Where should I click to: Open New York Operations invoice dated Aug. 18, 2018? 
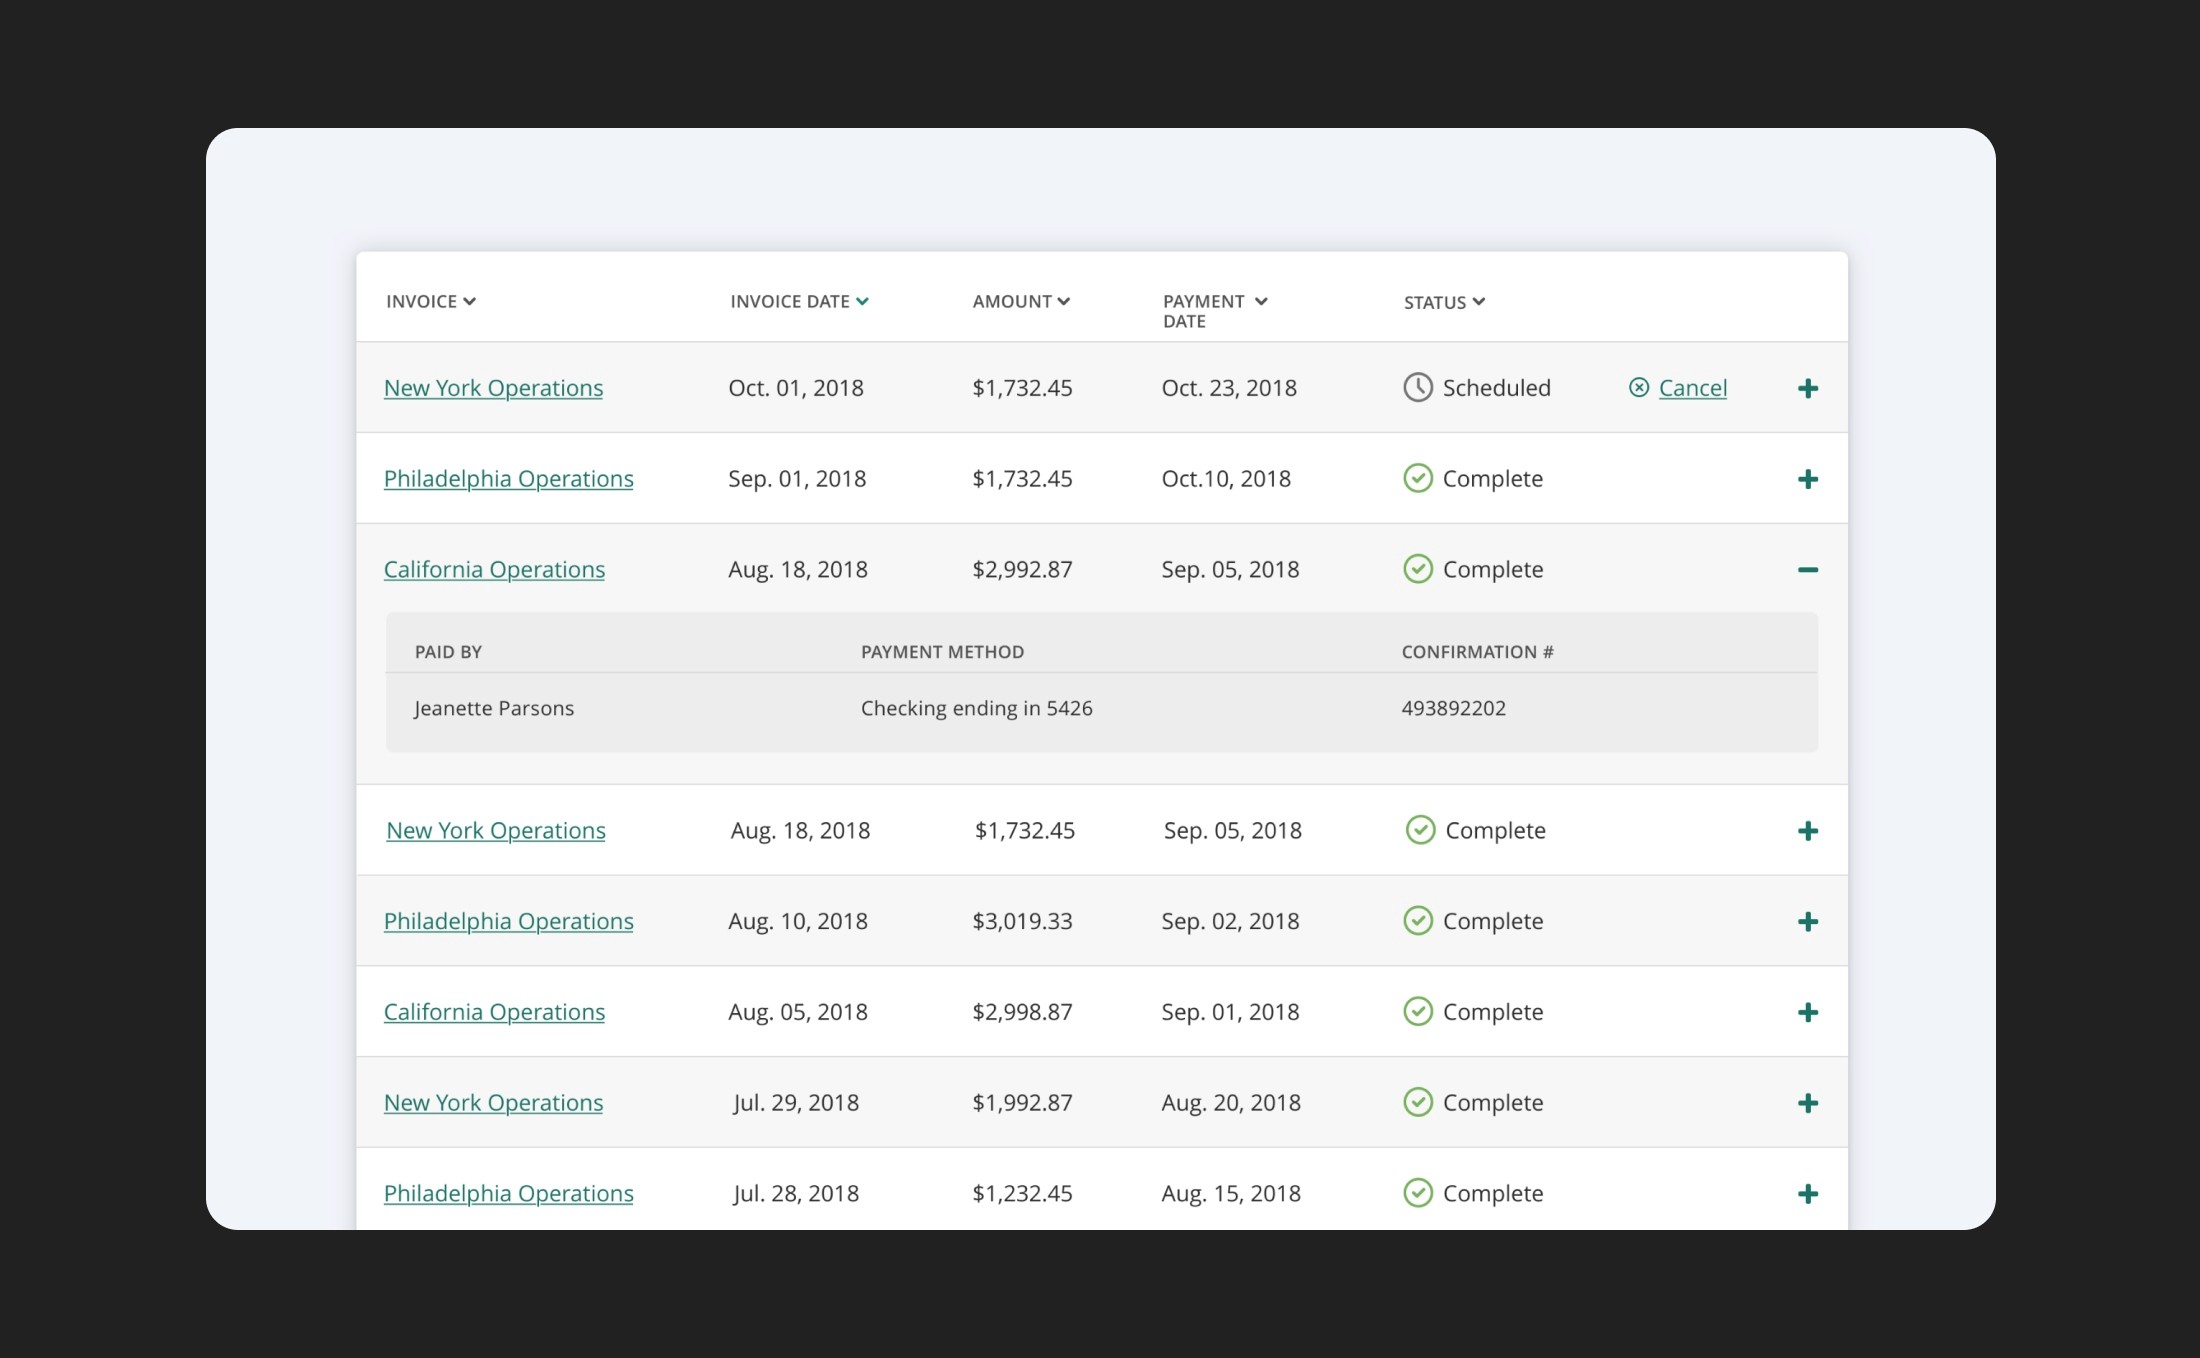pyautogui.click(x=496, y=831)
